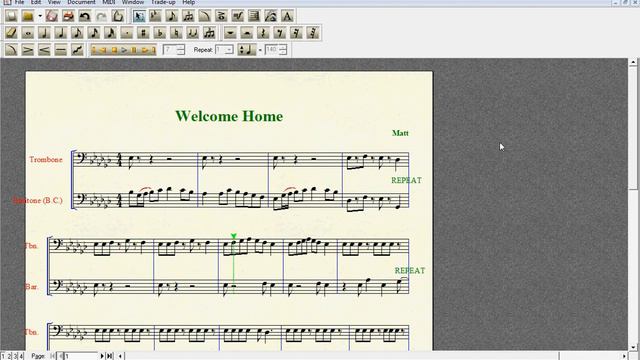Click the Print icon

point(68,16)
